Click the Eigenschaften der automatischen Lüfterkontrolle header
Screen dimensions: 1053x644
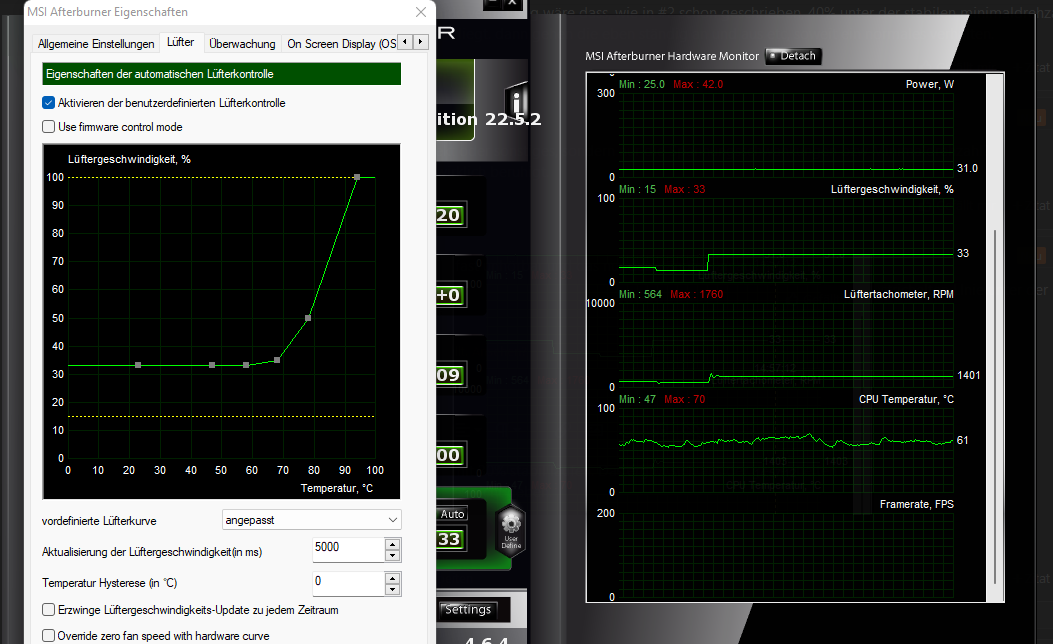(222, 74)
